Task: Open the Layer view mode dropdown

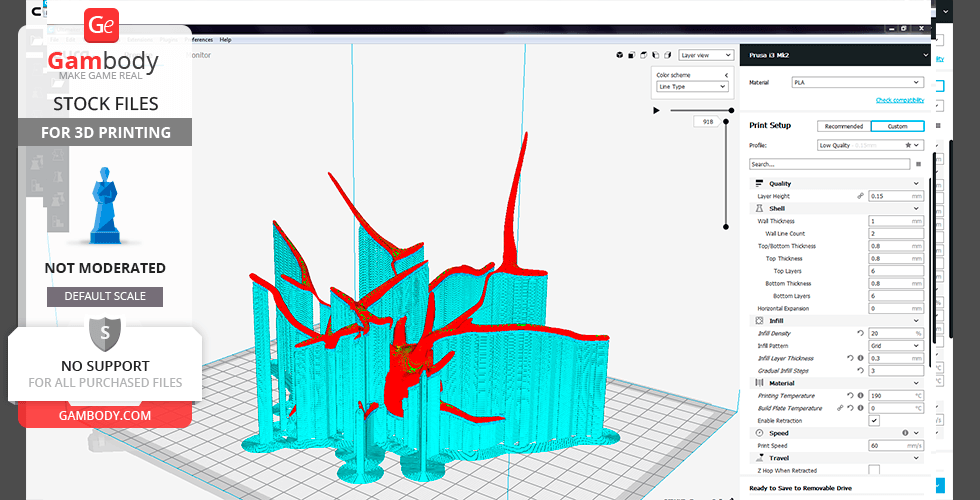Action: [705, 55]
